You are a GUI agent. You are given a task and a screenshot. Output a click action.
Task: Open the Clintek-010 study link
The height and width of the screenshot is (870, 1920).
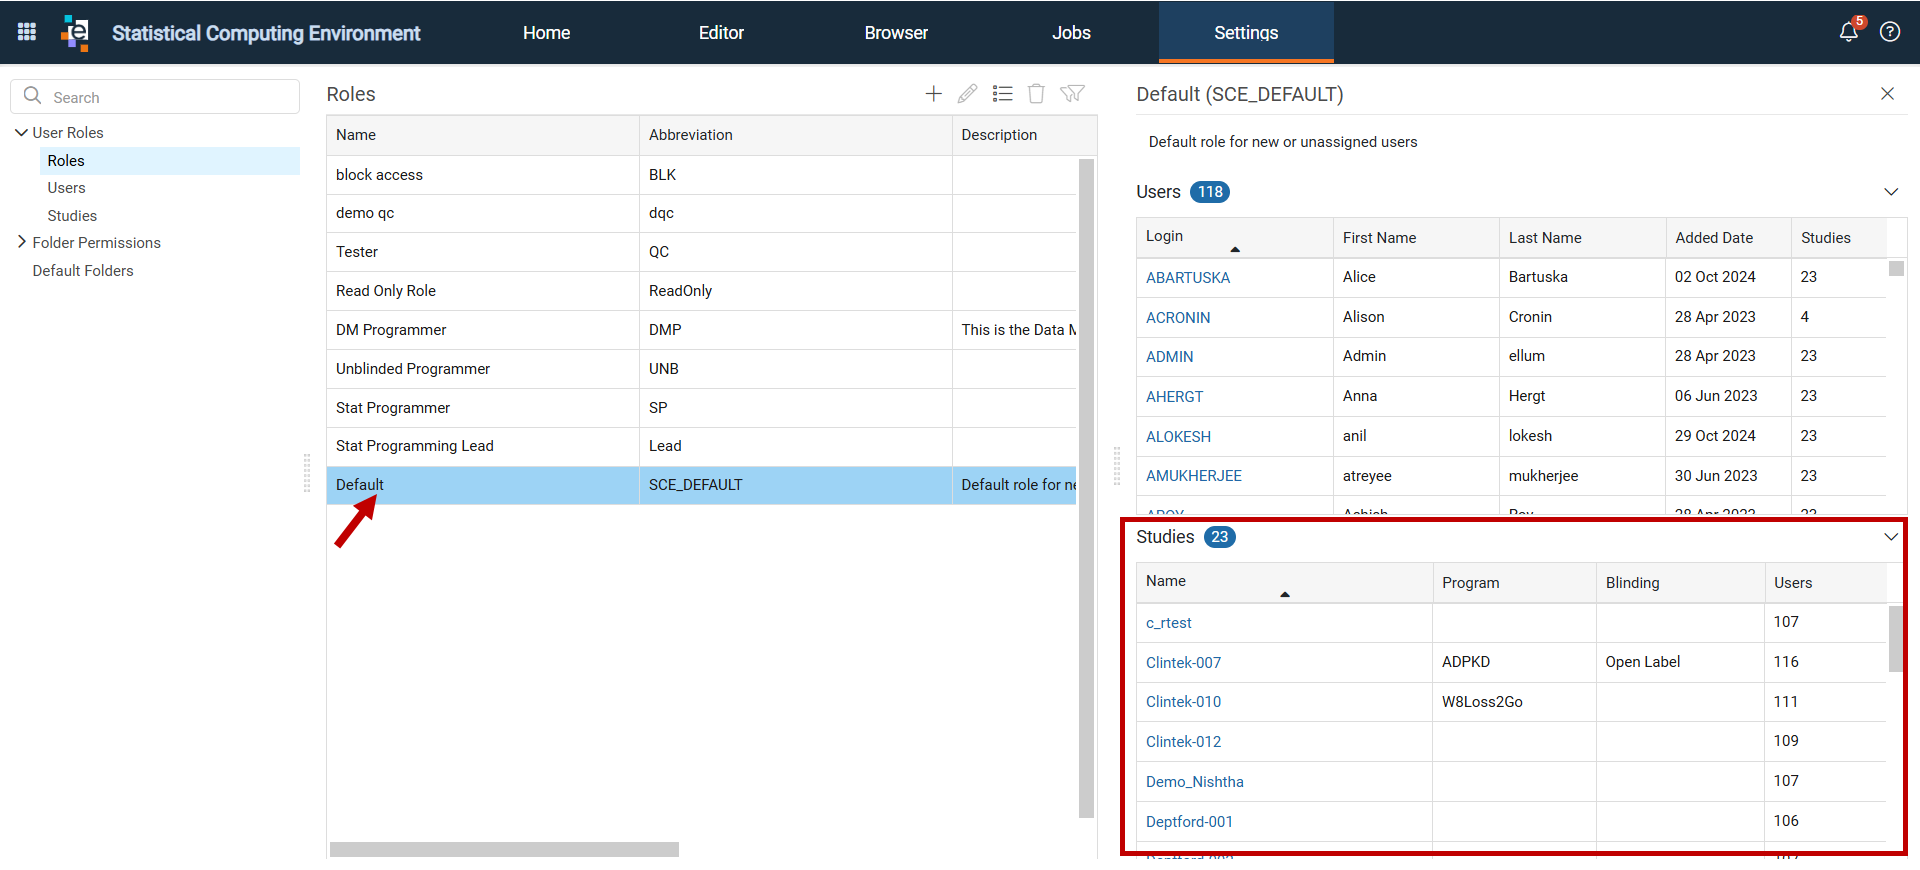1183,702
